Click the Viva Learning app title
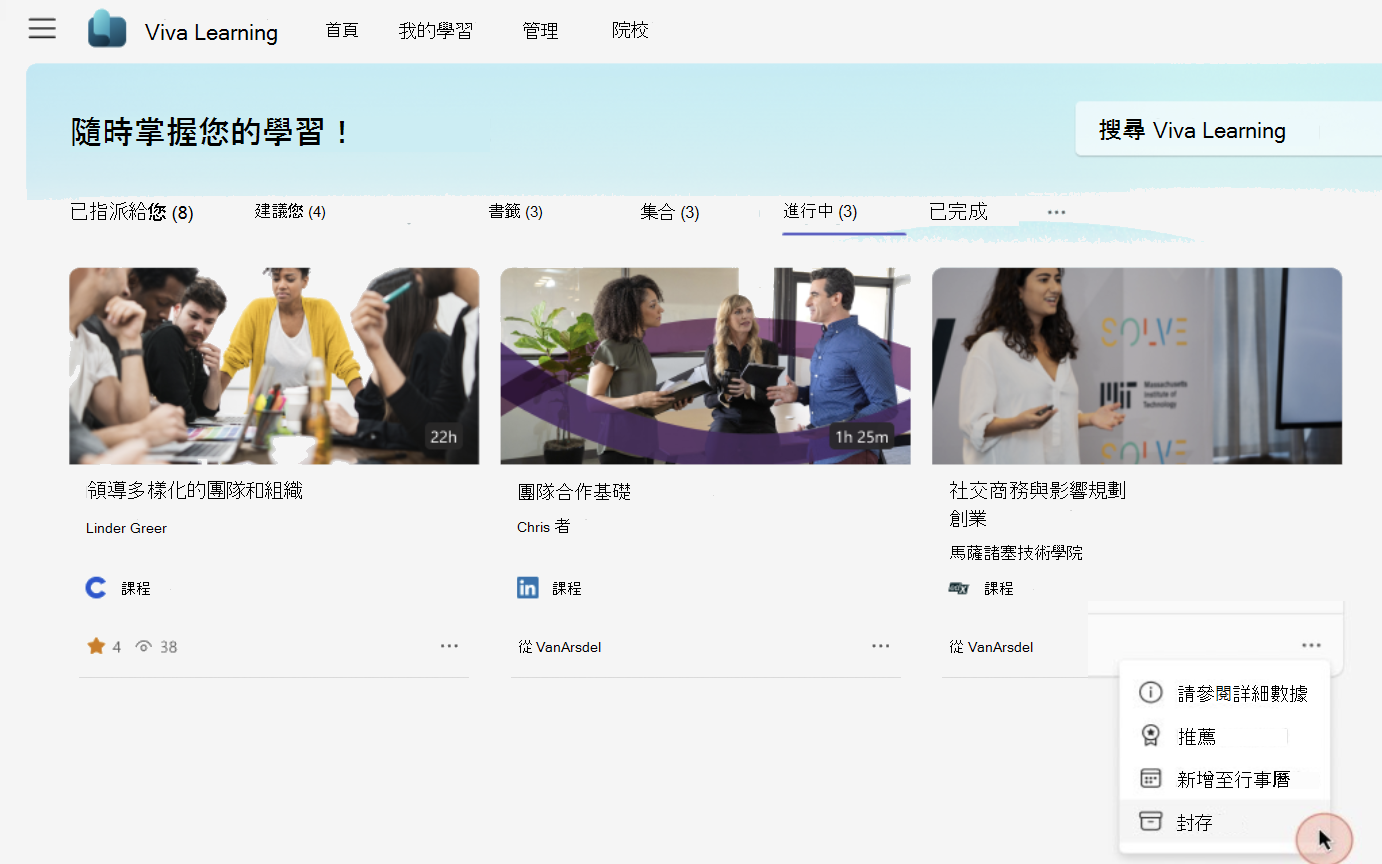 pos(211,32)
